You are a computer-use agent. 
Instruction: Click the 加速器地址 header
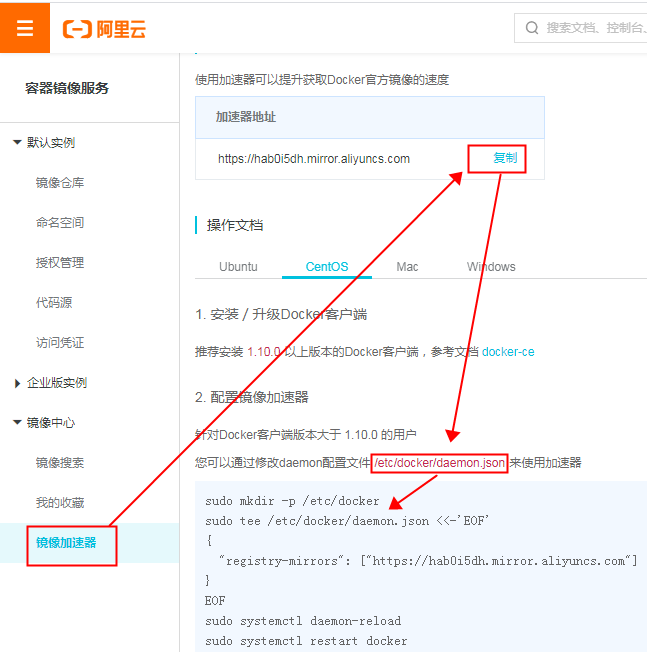(x=246, y=117)
